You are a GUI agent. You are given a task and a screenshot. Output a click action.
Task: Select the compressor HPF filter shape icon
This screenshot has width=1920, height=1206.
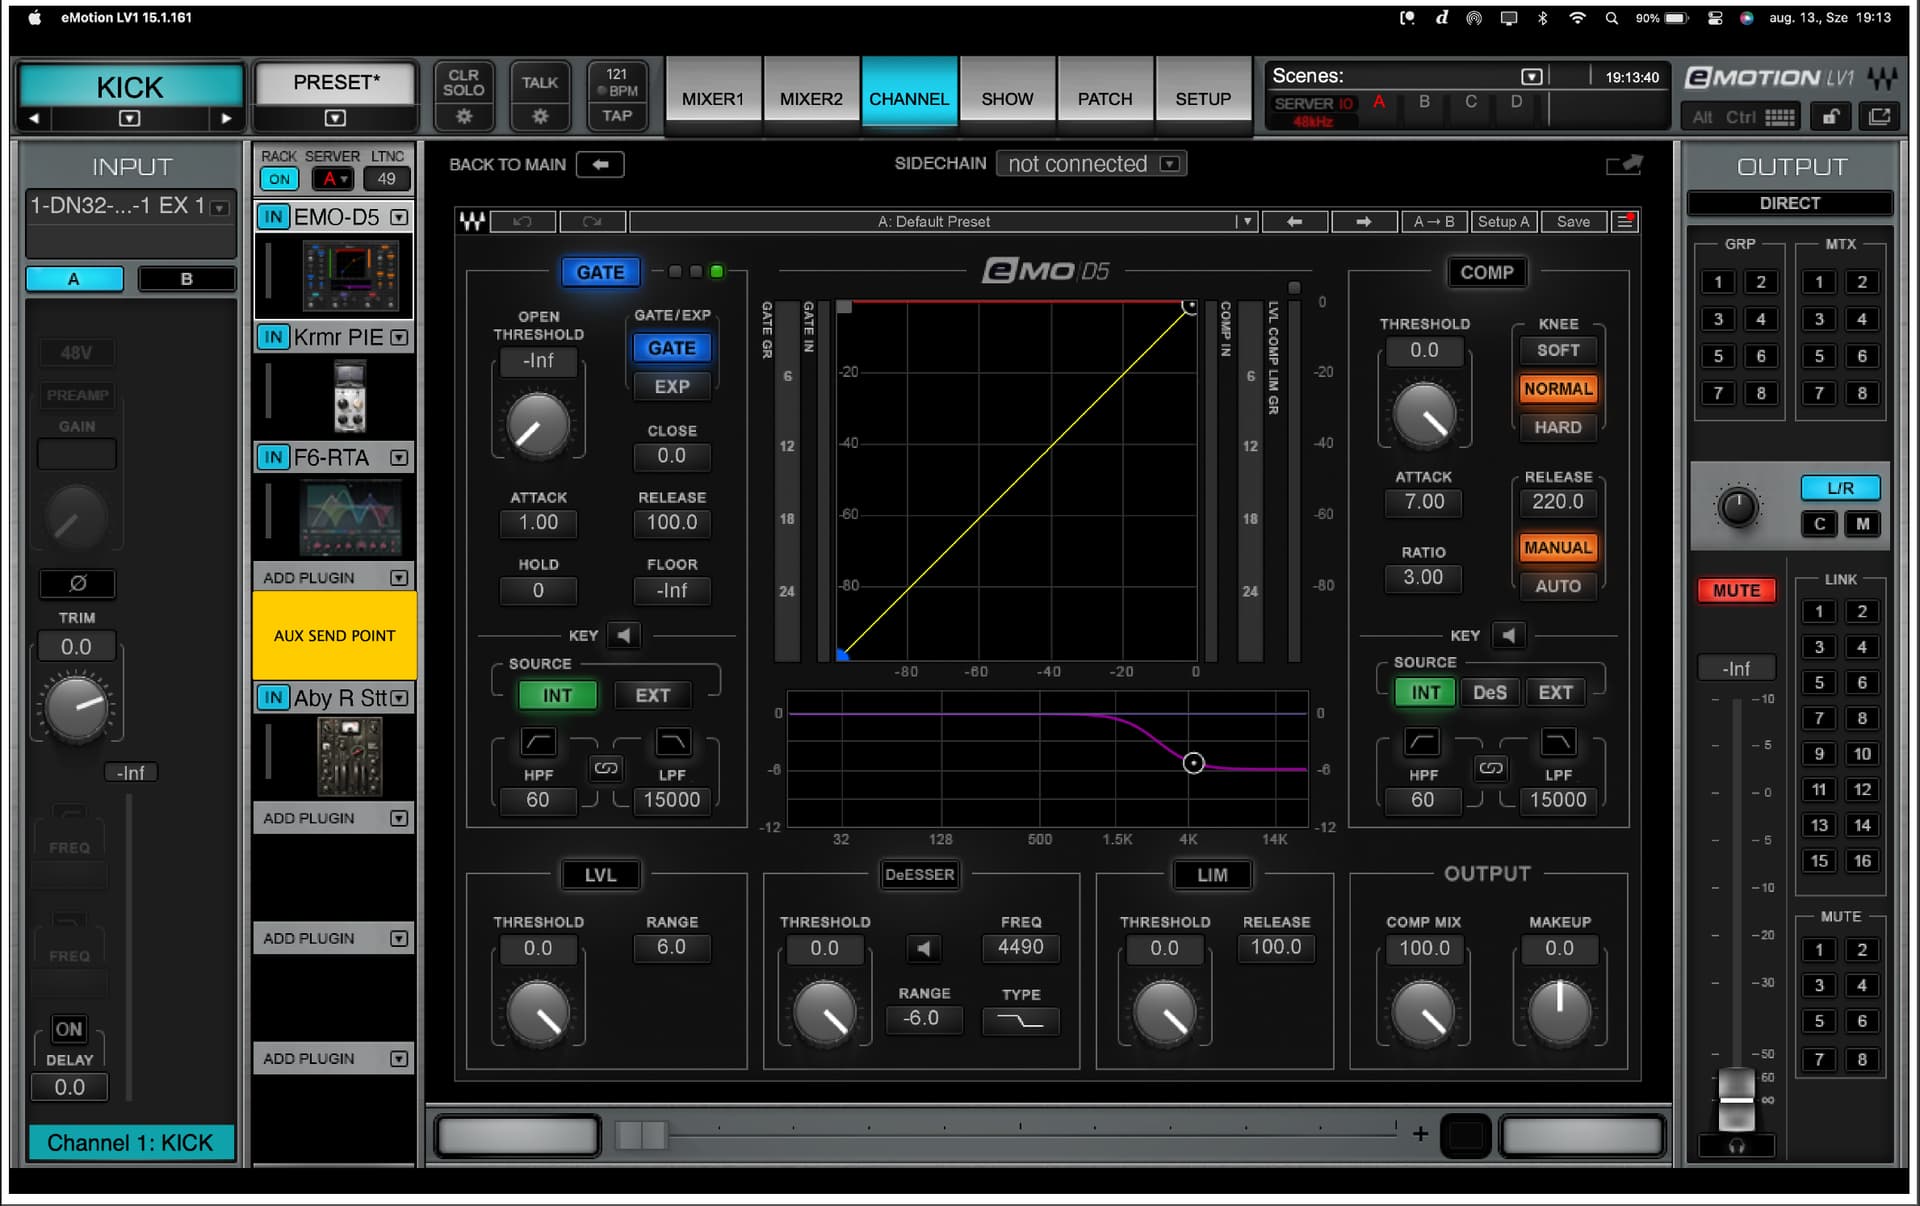pyautogui.click(x=1422, y=742)
